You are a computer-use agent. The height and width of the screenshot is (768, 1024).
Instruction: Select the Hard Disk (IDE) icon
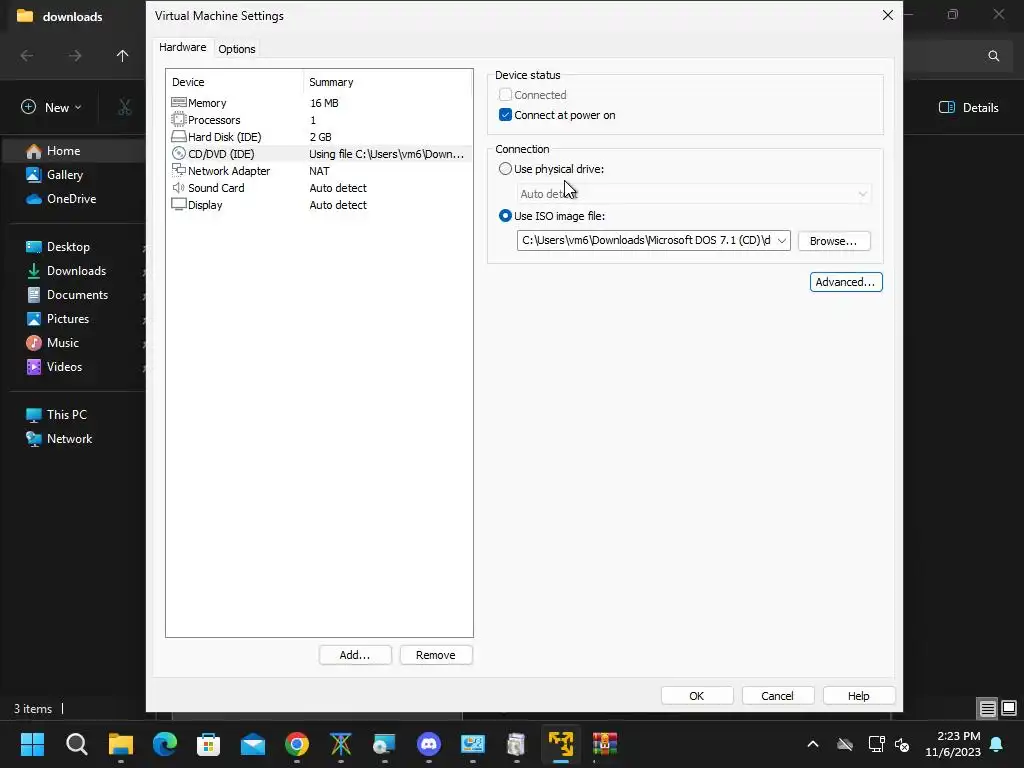(x=178, y=136)
